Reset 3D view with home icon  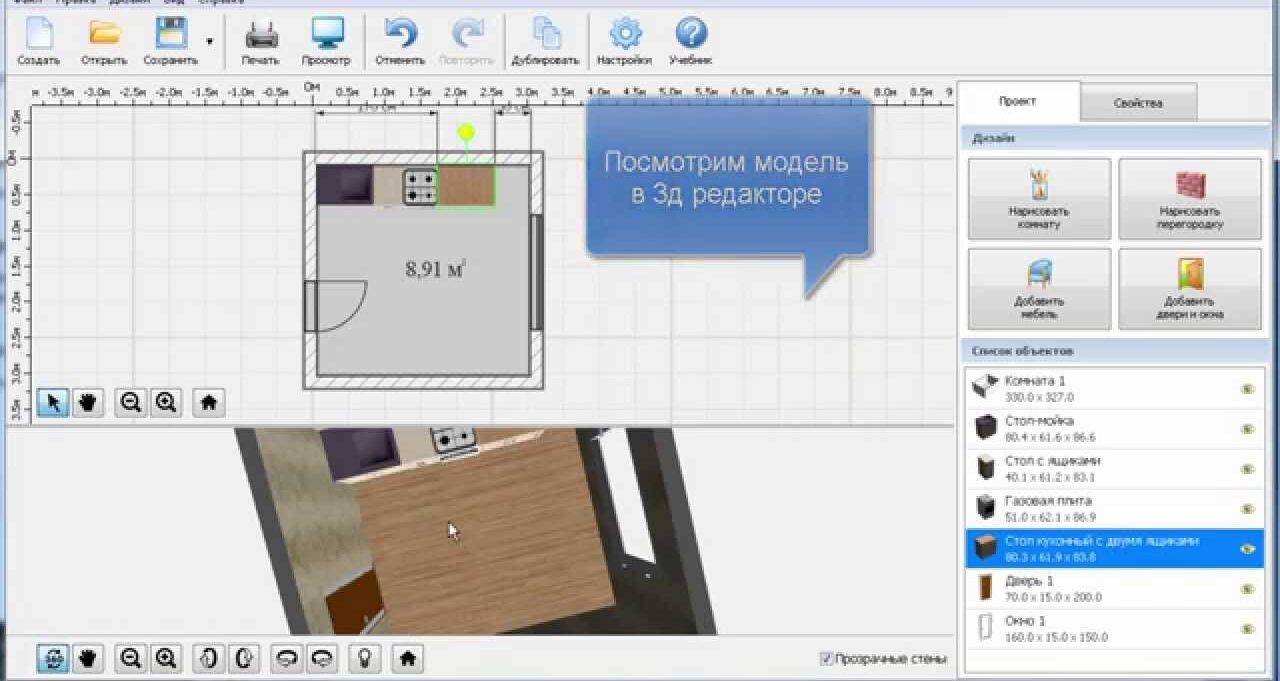click(x=407, y=658)
